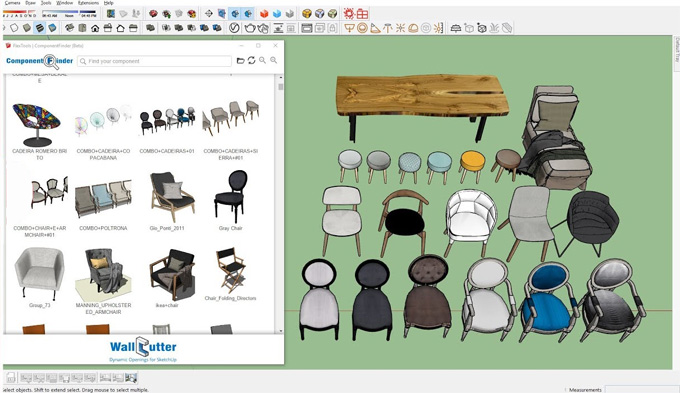Expand the Default Tray side tab

pyautogui.click(x=676, y=55)
